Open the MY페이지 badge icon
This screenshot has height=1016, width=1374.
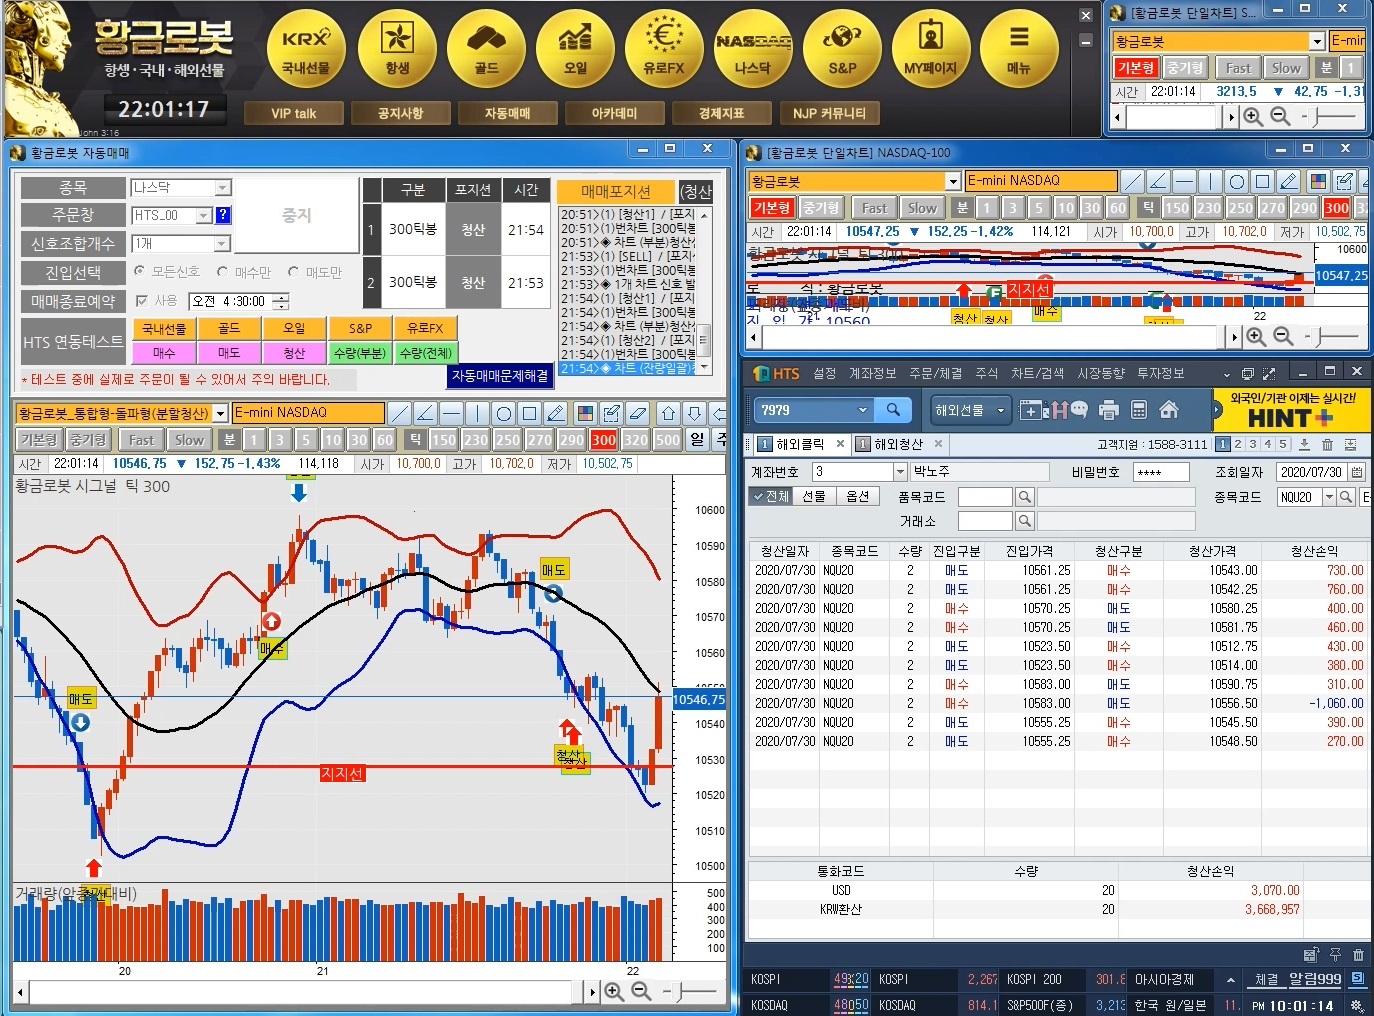click(930, 48)
